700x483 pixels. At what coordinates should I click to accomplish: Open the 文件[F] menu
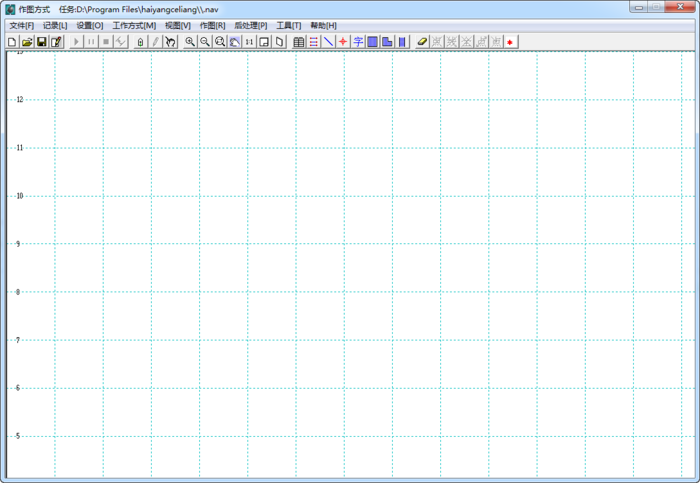click(x=21, y=25)
